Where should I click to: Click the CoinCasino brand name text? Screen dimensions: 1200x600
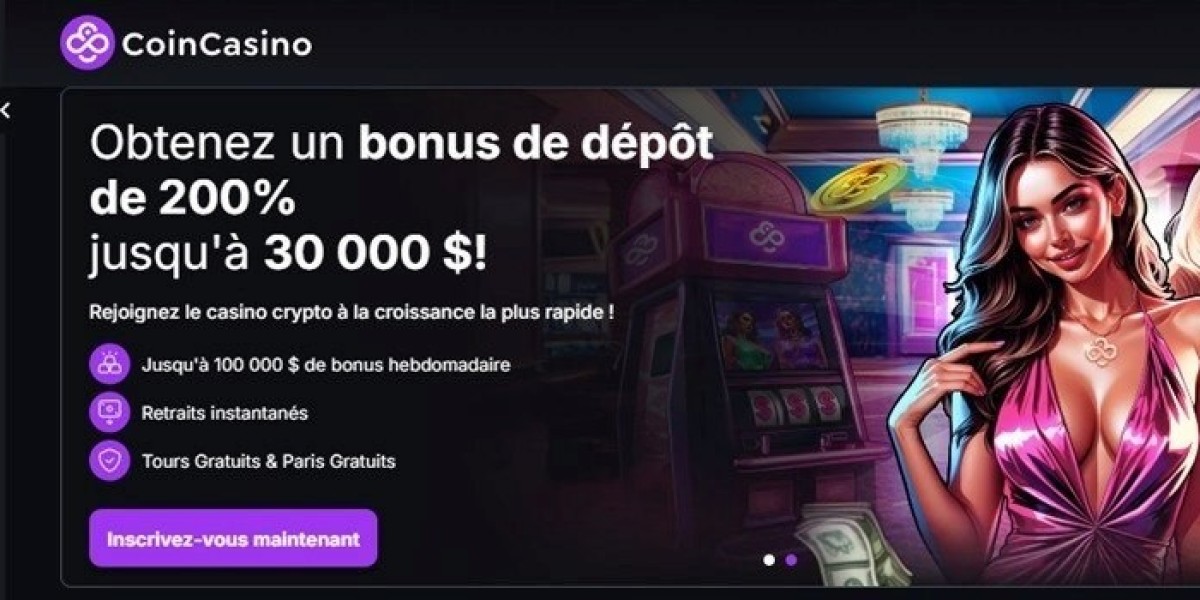(217, 44)
